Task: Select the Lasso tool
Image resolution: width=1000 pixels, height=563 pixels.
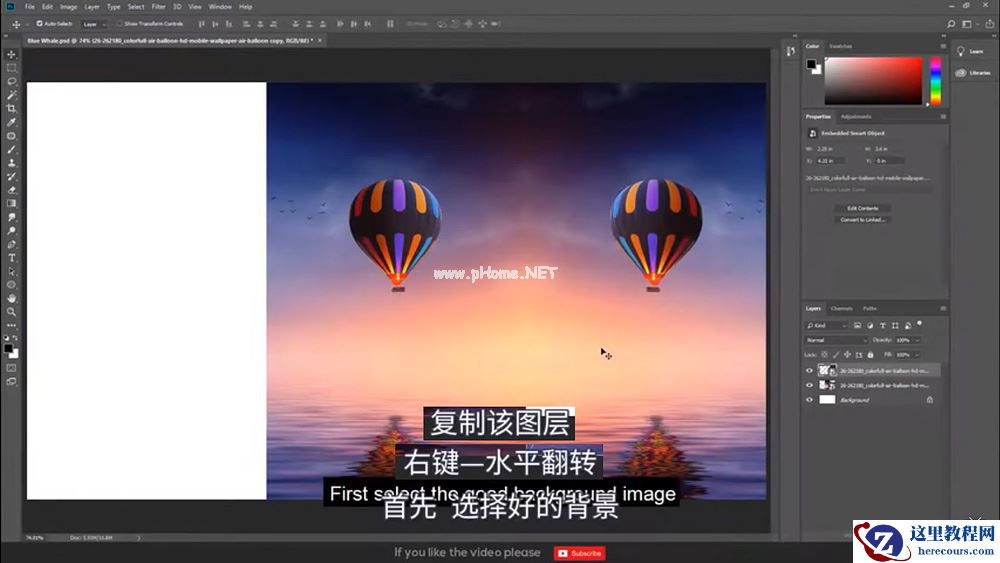Action: pos(11,82)
